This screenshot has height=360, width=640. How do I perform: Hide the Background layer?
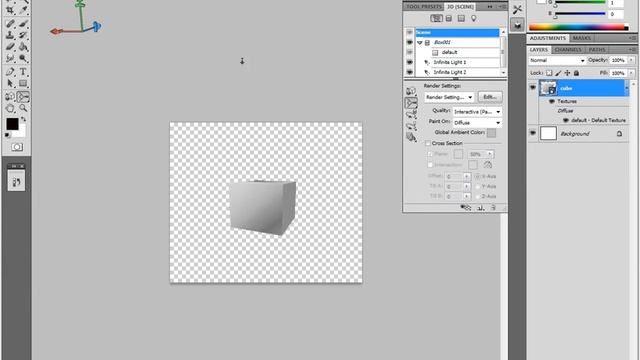click(x=533, y=133)
